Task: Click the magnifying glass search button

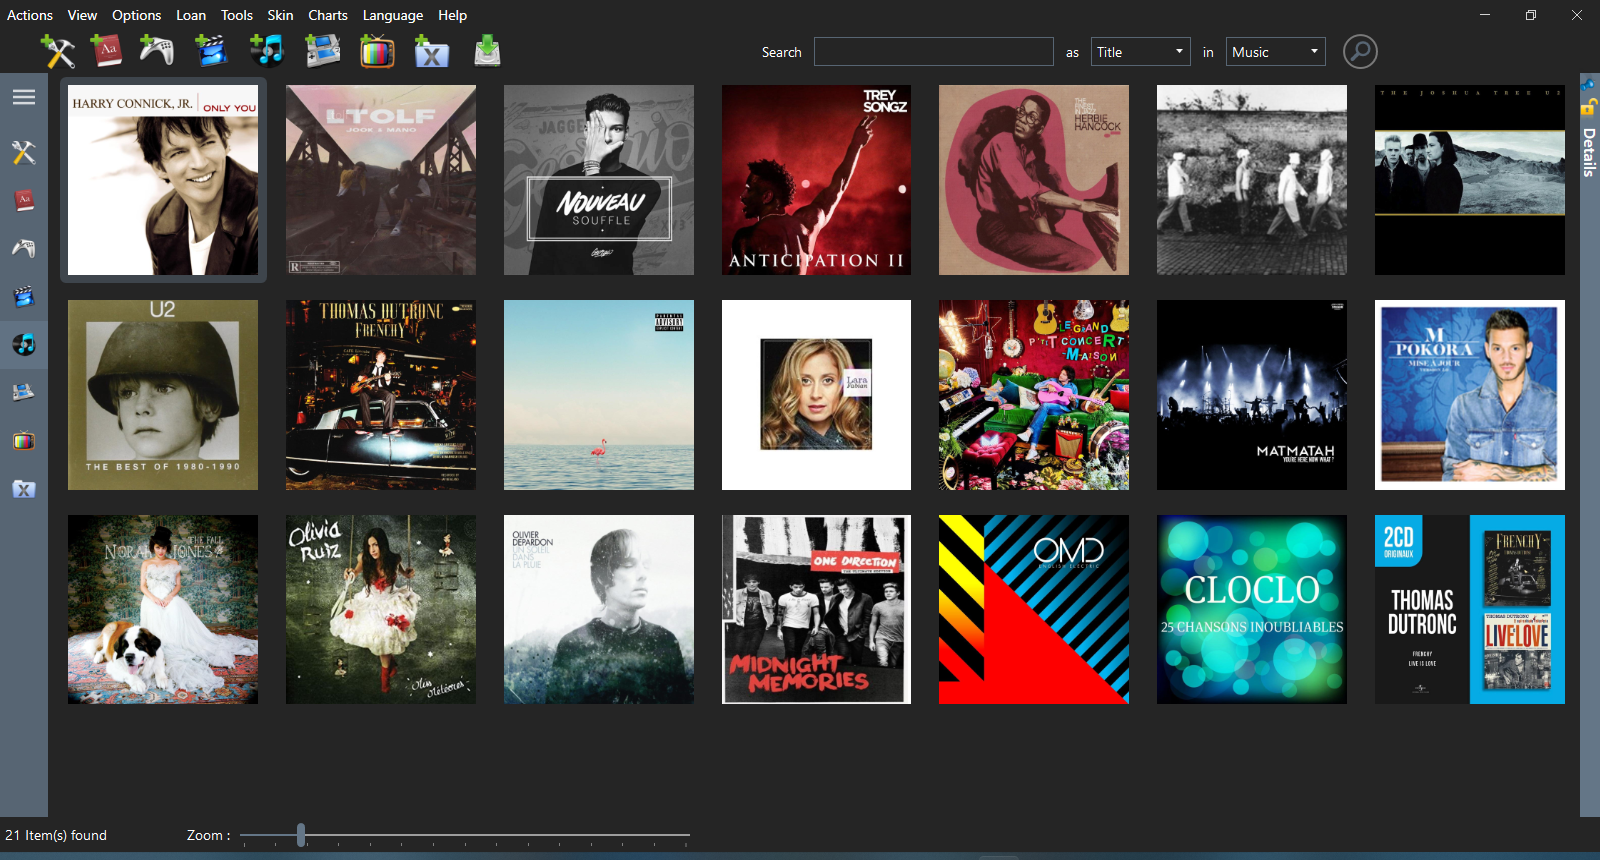Action: tap(1359, 52)
